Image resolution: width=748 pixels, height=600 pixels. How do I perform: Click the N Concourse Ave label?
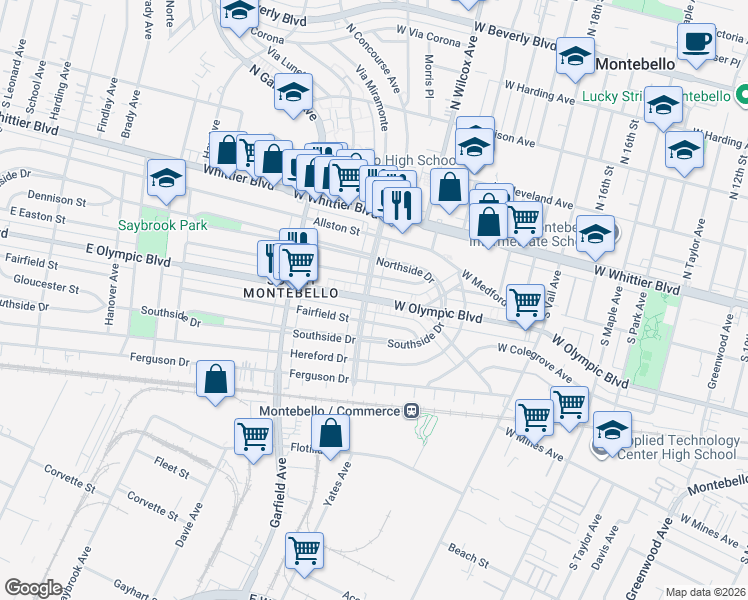[374, 58]
